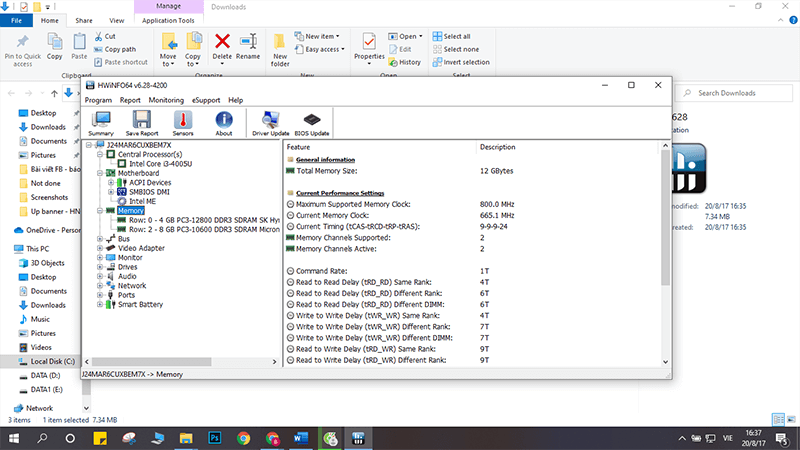
Task: Collapse the Central Processor(s) tree node
Action: click(x=100, y=154)
